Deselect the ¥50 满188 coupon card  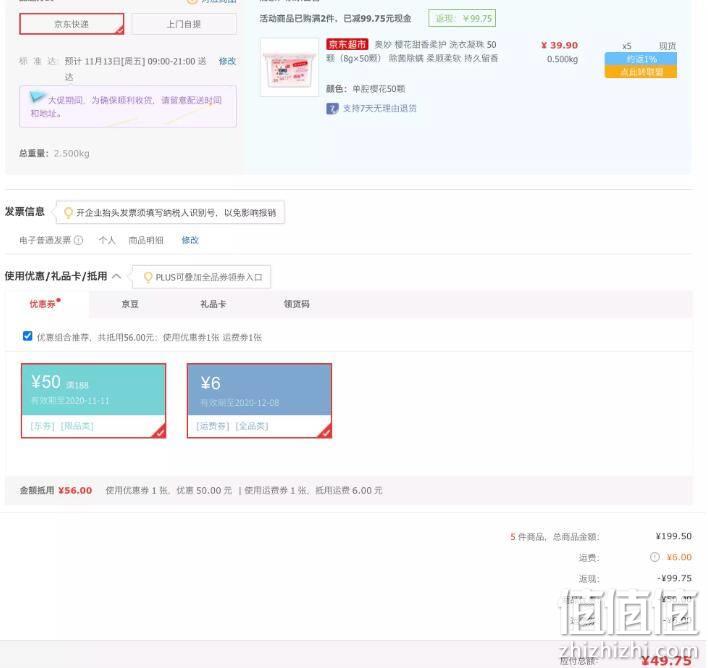point(93,401)
